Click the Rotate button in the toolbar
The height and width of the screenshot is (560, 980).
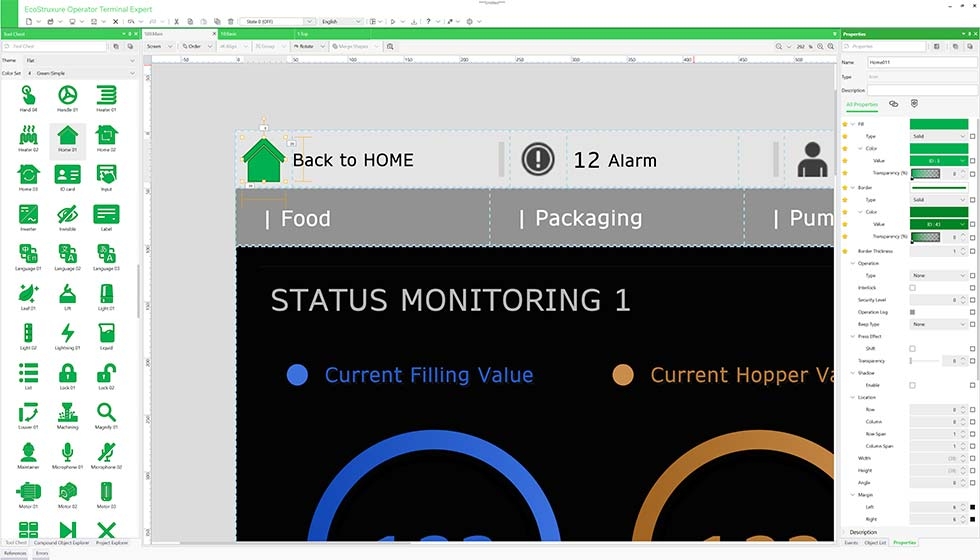tap(304, 46)
